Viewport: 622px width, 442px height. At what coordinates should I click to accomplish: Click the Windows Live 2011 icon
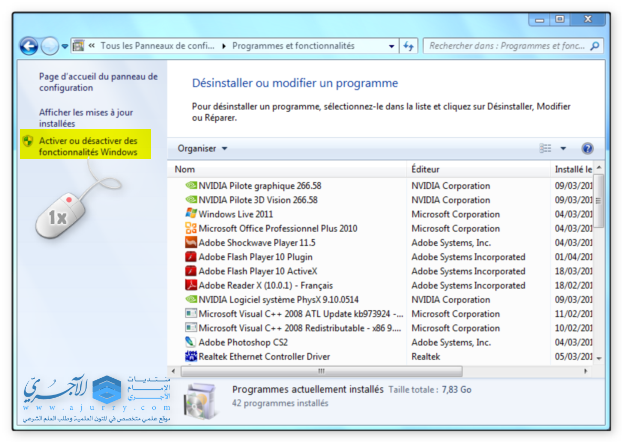[191, 214]
